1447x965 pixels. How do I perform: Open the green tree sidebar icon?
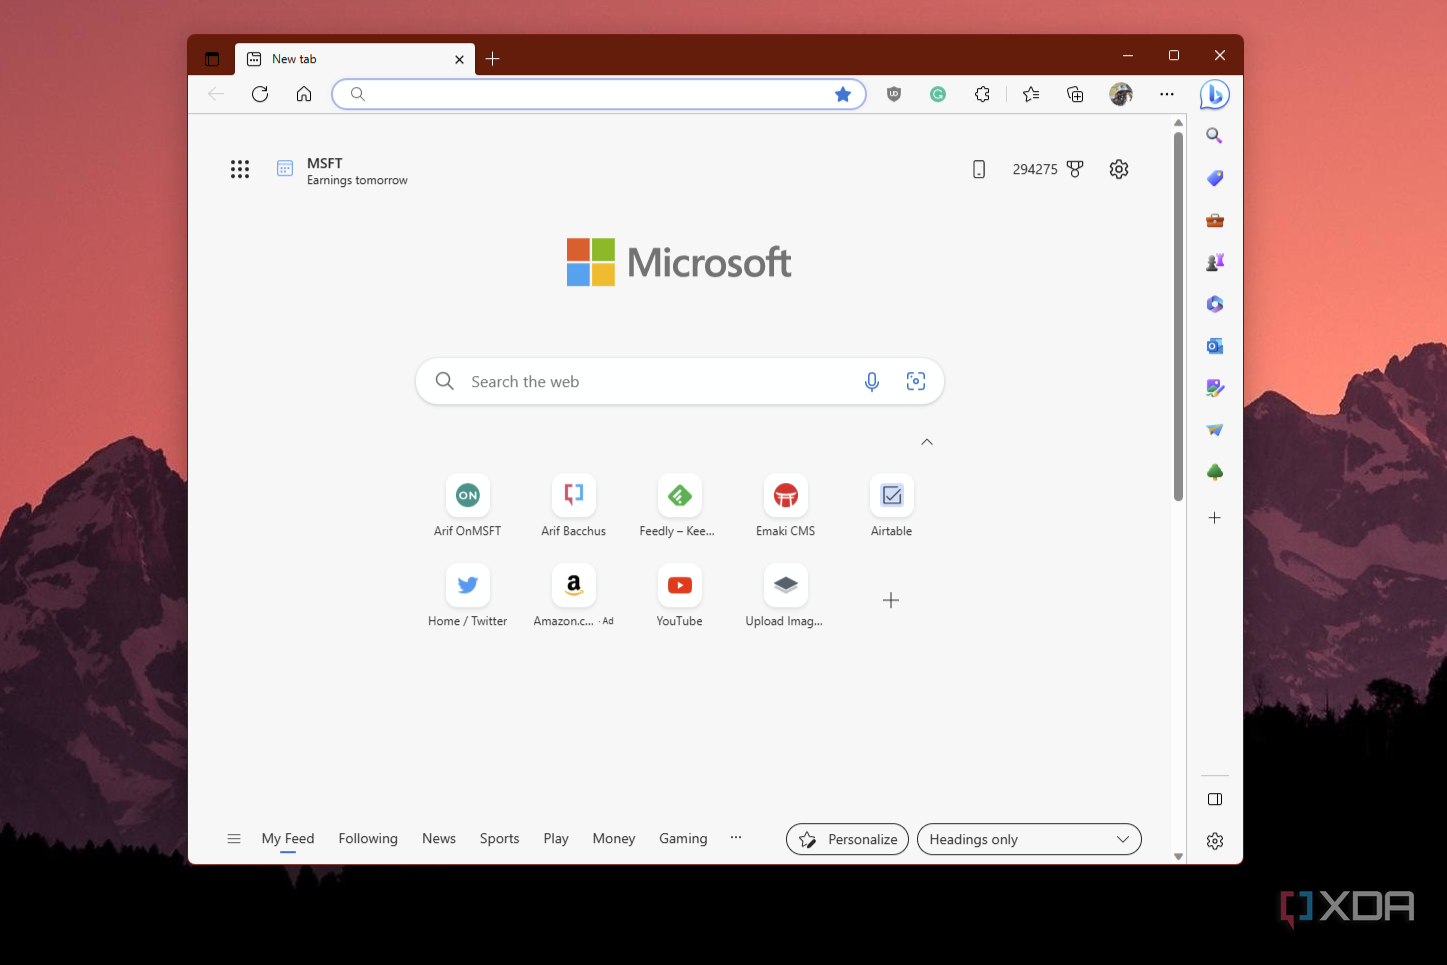(1214, 472)
